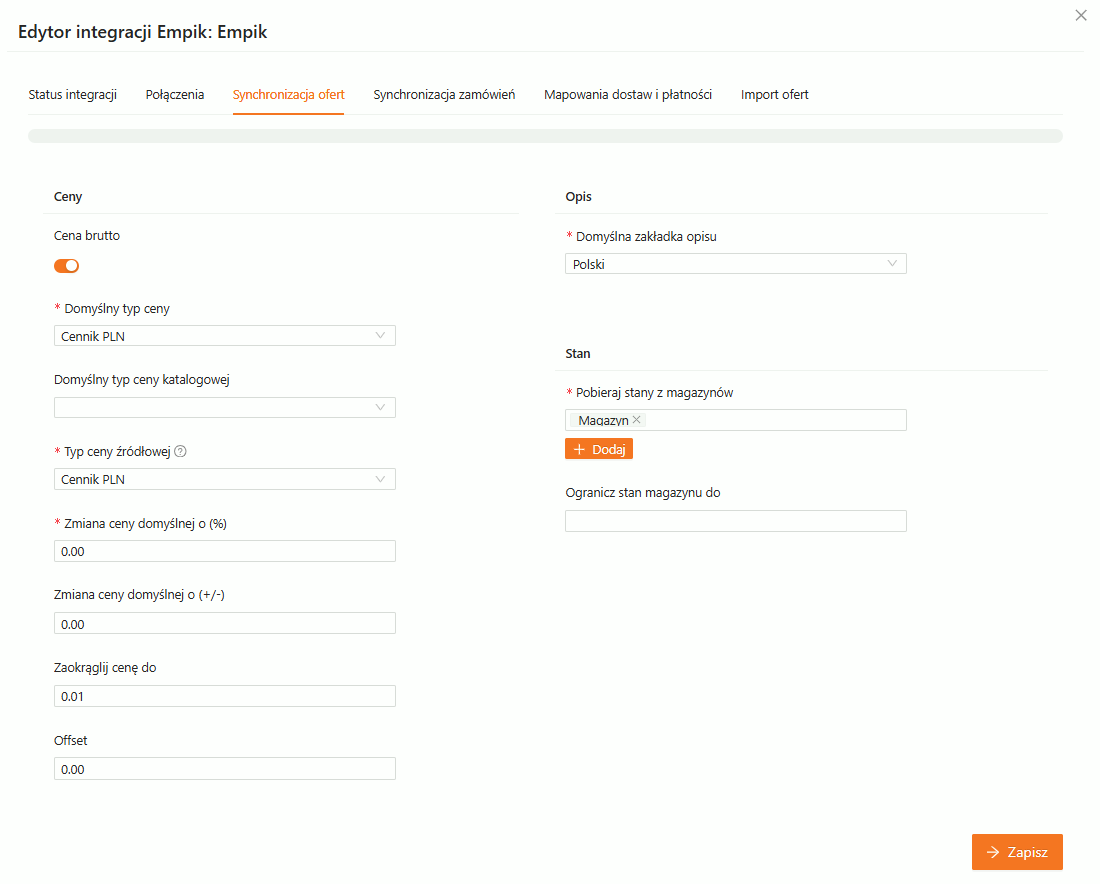Select the Ogranicz stan magazynu do field
1100x884 pixels.
tap(735, 521)
